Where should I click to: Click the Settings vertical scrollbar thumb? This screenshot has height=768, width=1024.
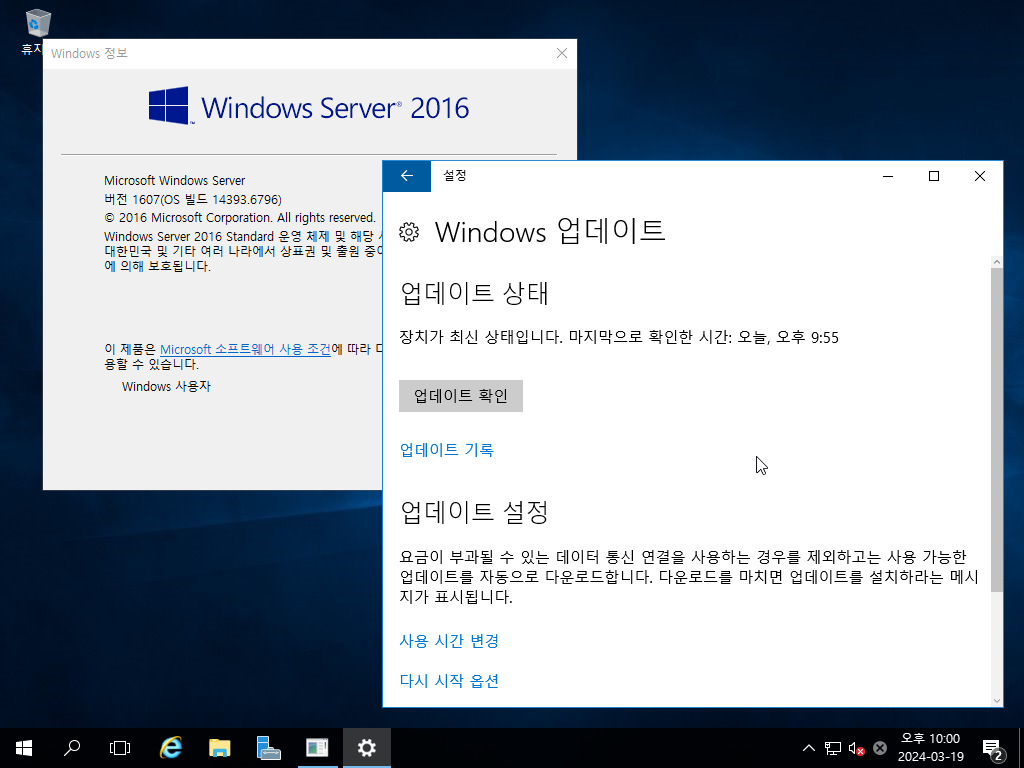click(x=997, y=430)
